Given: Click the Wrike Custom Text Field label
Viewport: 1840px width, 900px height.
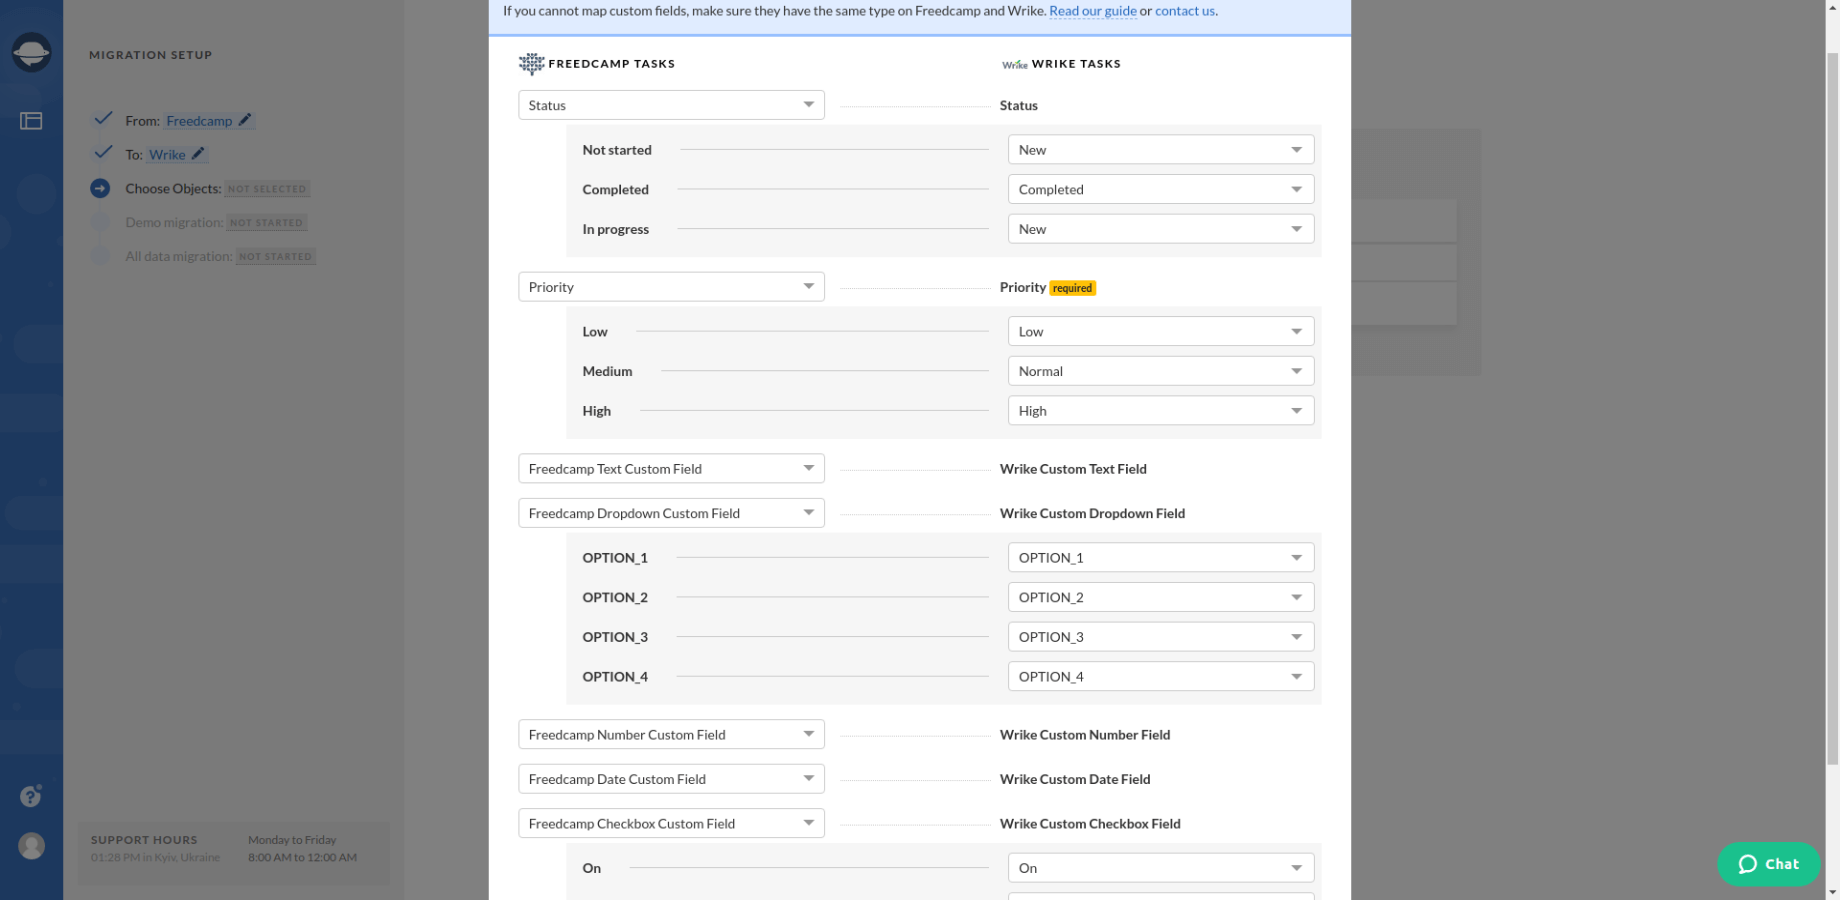Looking at the screenshot, I should click(x=1073, y=469).
